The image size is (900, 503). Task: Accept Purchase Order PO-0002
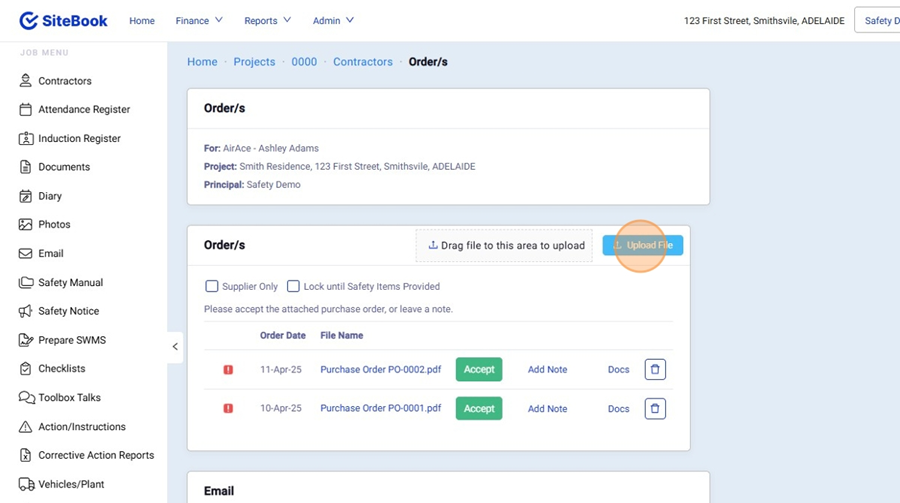click(x=479, y=370)
